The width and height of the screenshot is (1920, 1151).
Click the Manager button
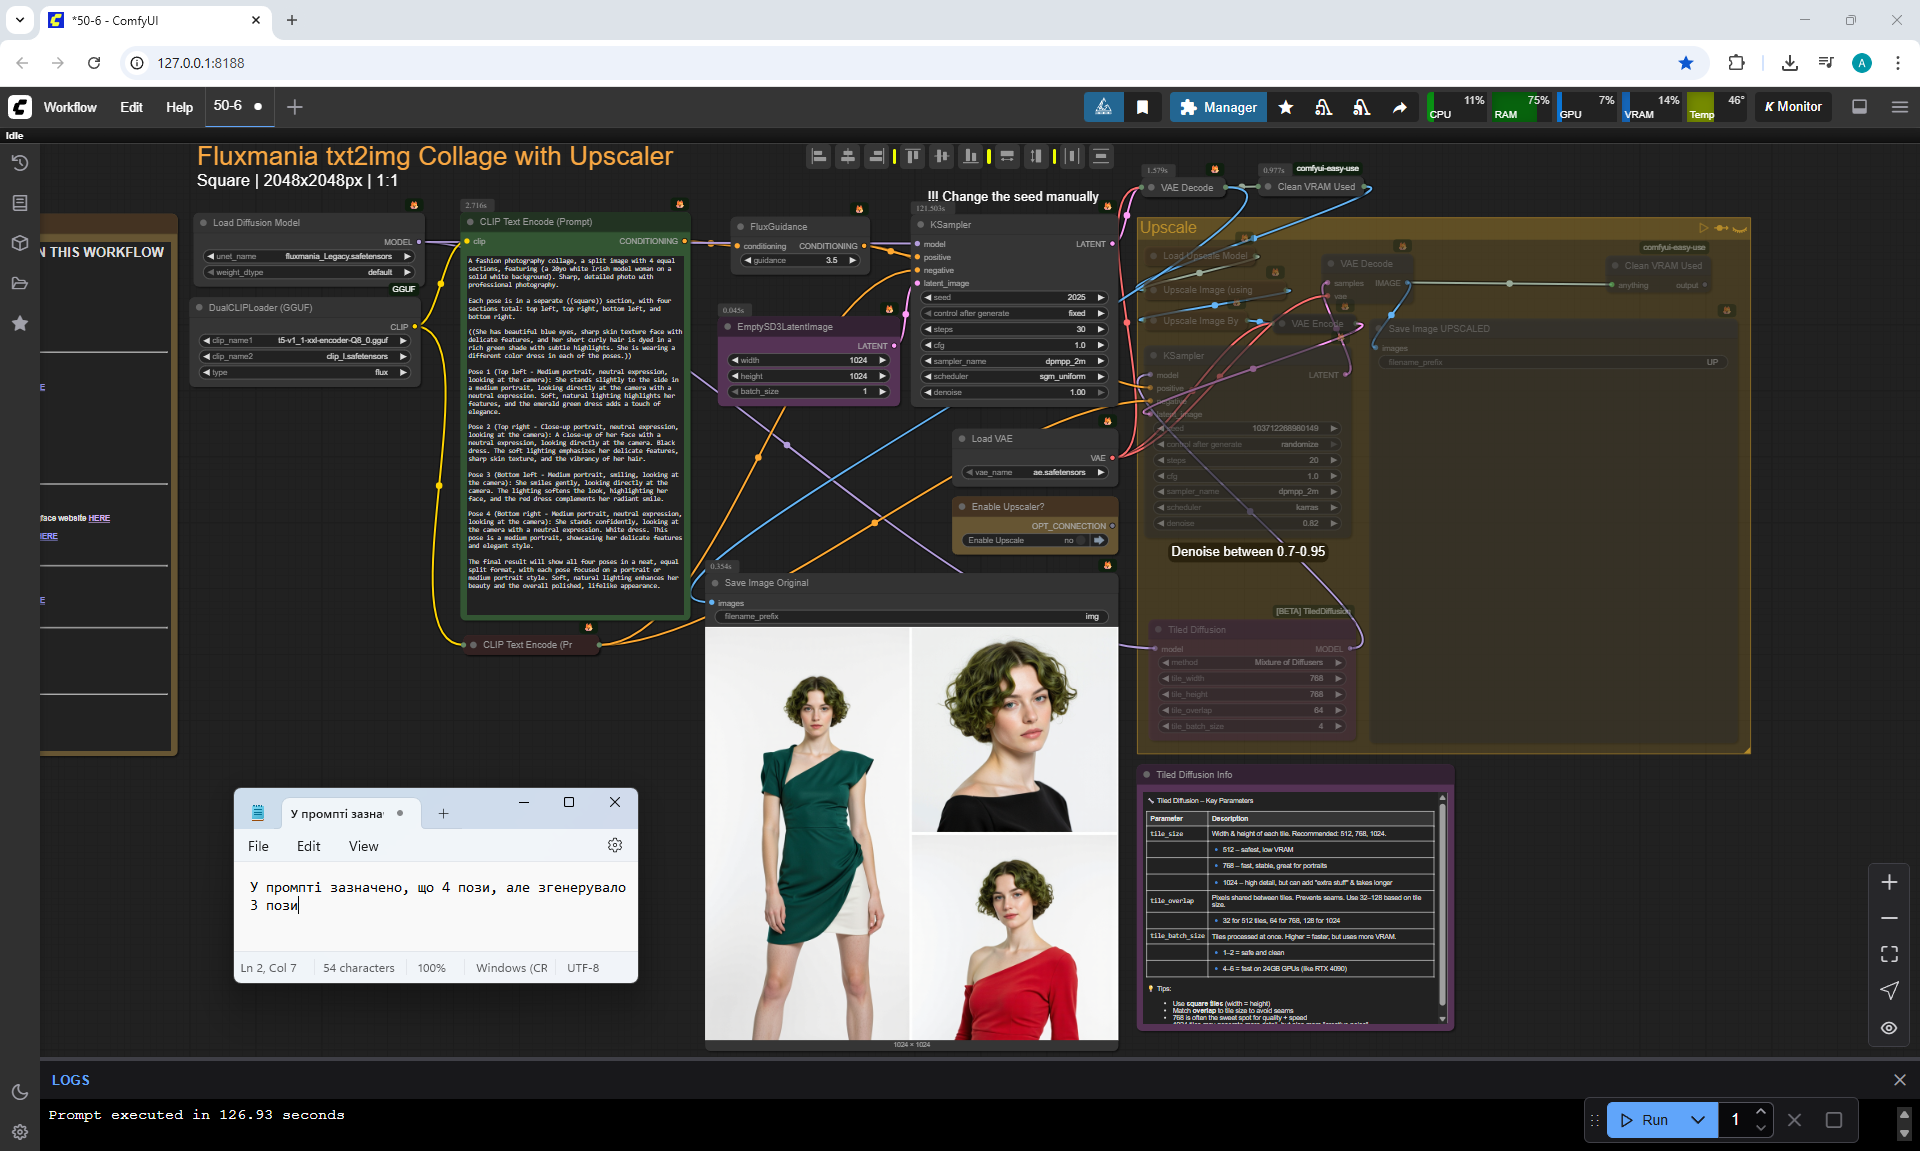click(1218, 107)
